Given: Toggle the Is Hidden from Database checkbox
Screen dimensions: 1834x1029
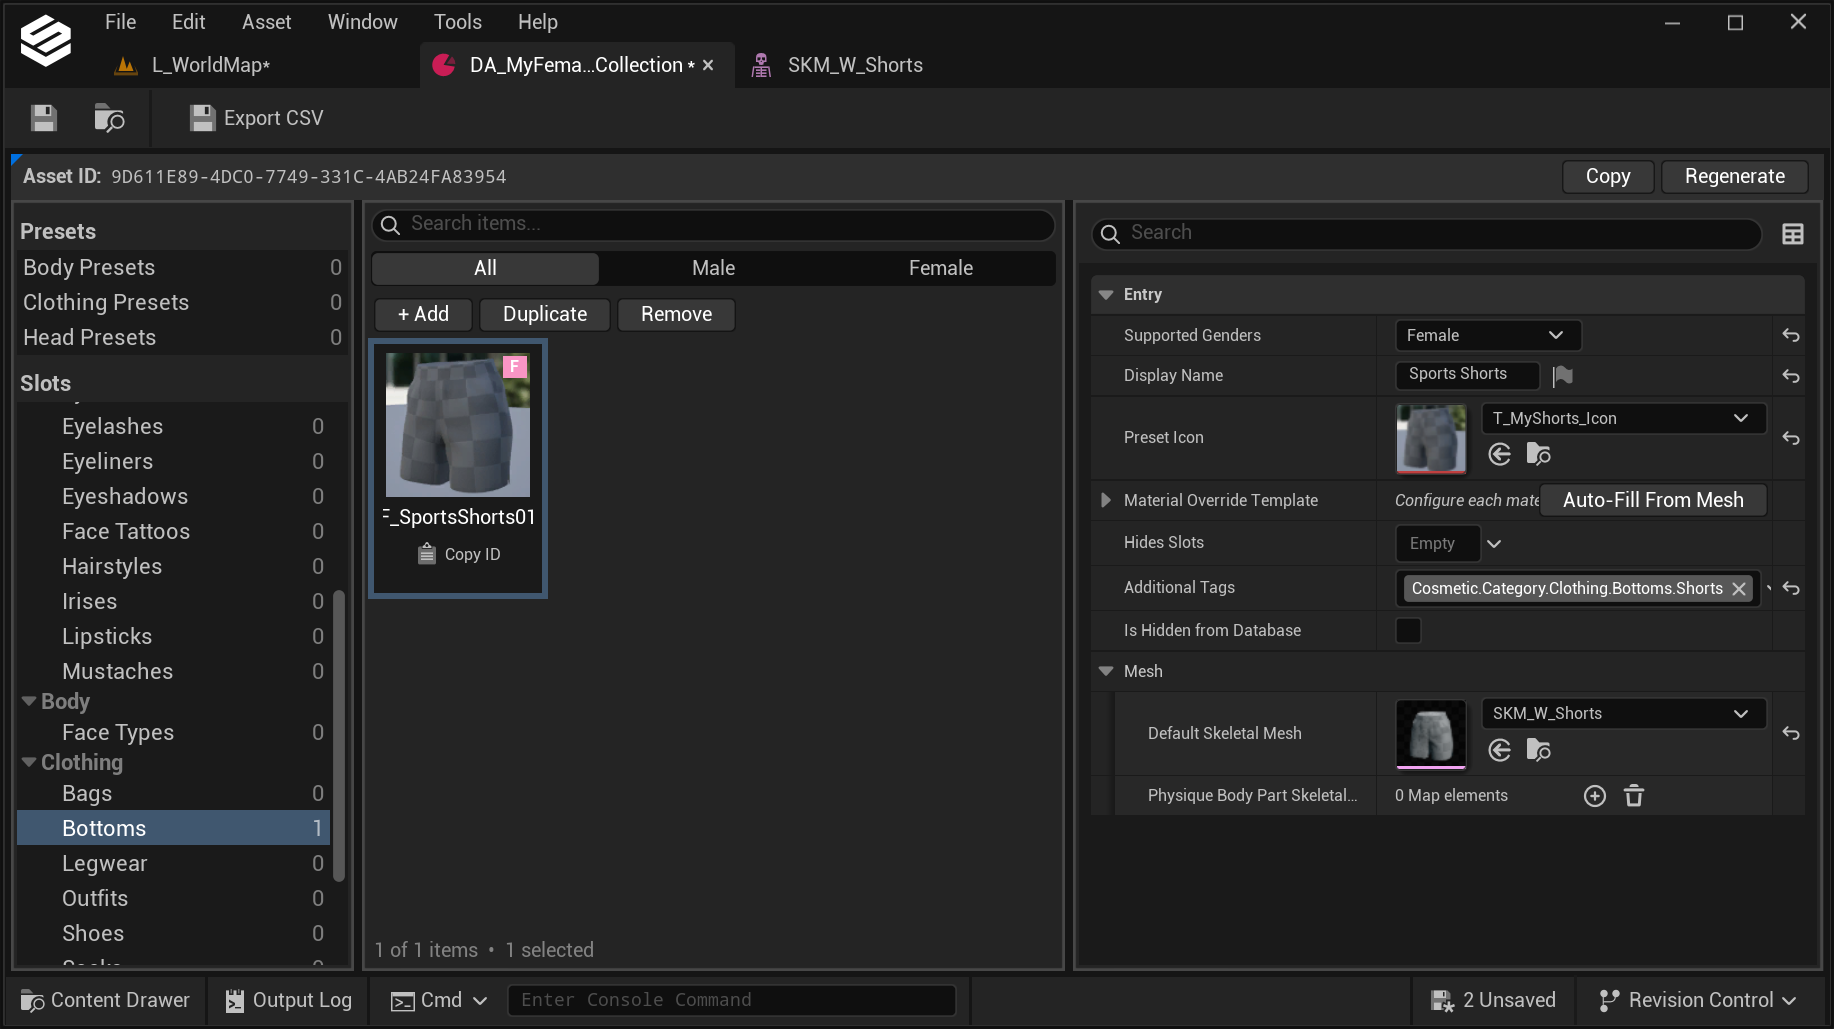Looking at the screenshot, I should tap(1408, 630).
